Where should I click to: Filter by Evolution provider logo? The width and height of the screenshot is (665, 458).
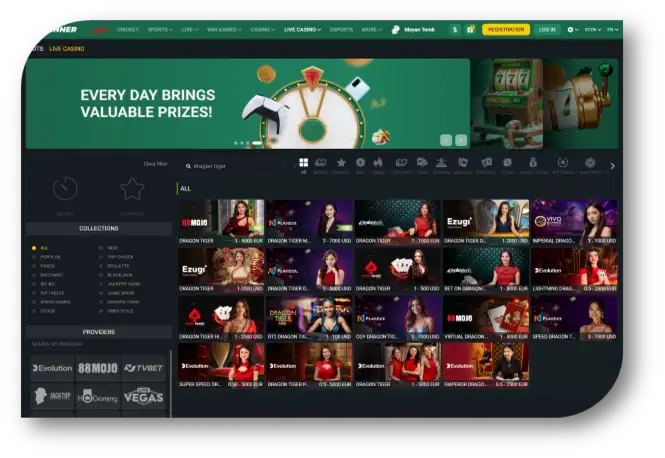click(x=53, y=368)
